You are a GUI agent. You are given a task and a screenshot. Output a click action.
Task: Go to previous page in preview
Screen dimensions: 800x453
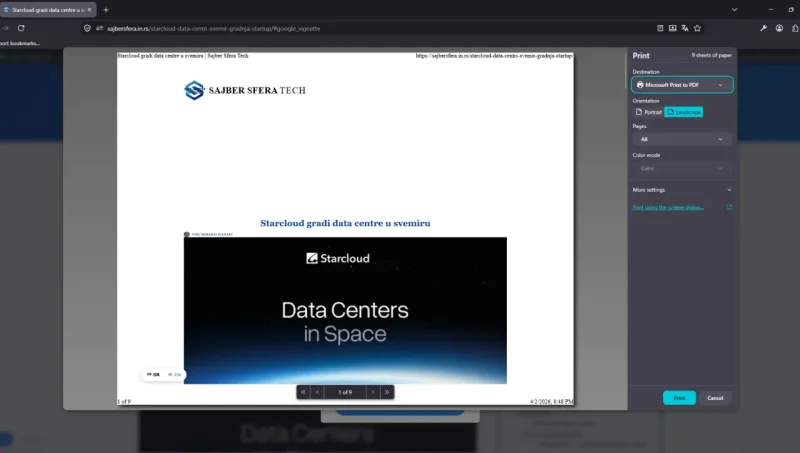[x=317, y=392]
